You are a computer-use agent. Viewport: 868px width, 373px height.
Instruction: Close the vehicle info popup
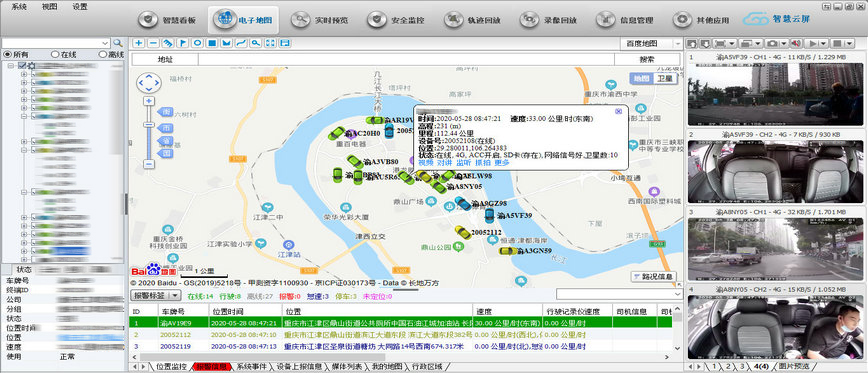pyautogui.click(x=618, y=111)
